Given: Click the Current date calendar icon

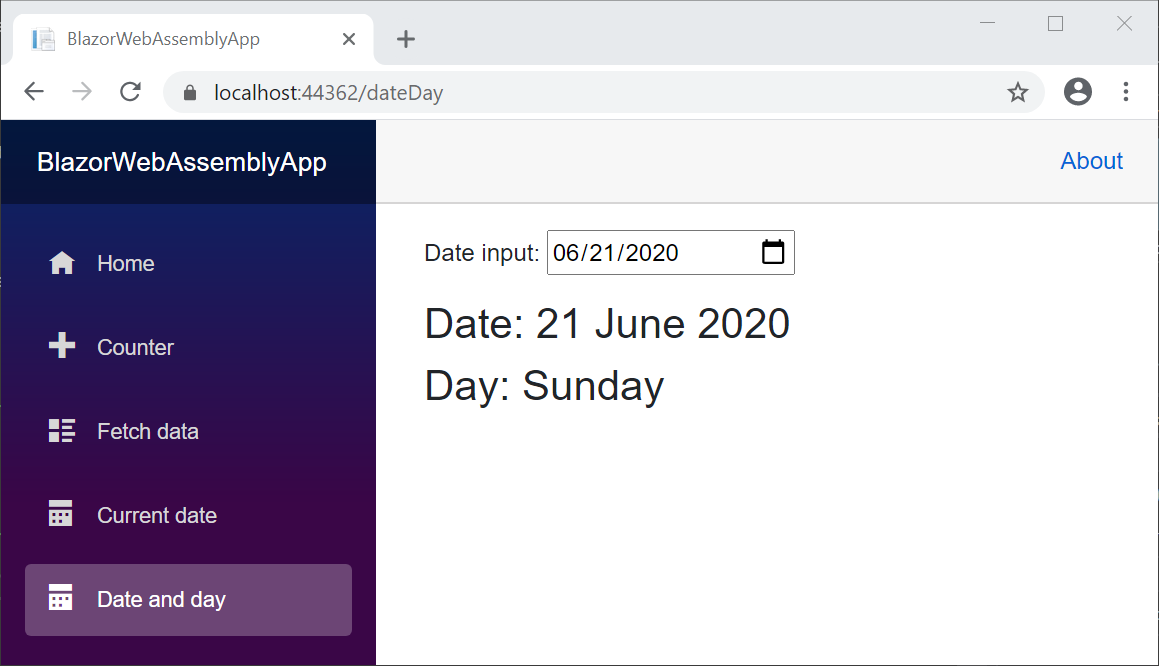Looking at the screenshot, I should (61, 514).
